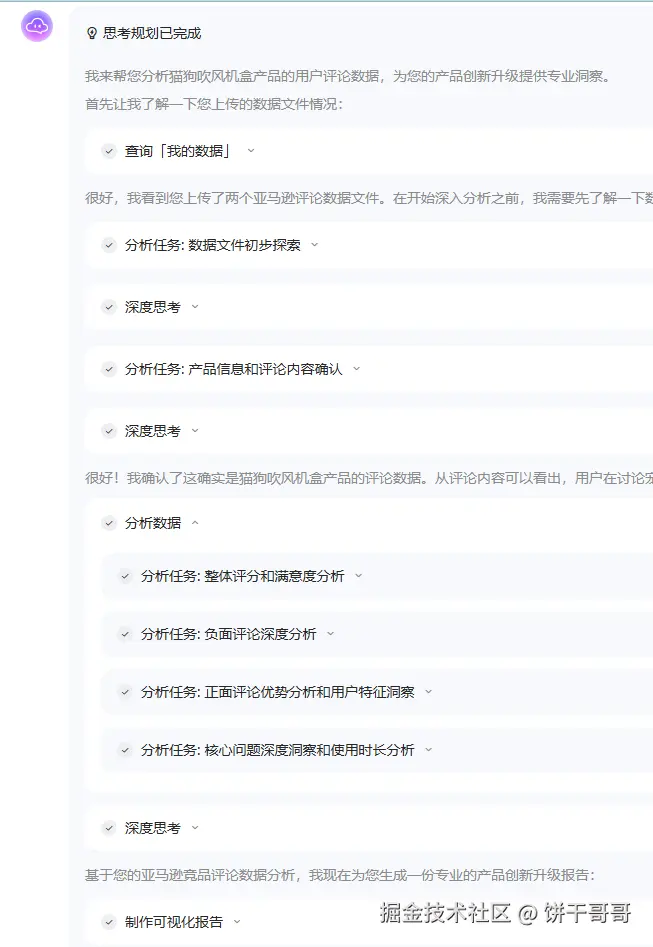The height and width of the screenshot is (947, 653).
Task: Click sentence starting 很好，我看到您上传了两个亚马逊评论
Action: pos(368,198)
